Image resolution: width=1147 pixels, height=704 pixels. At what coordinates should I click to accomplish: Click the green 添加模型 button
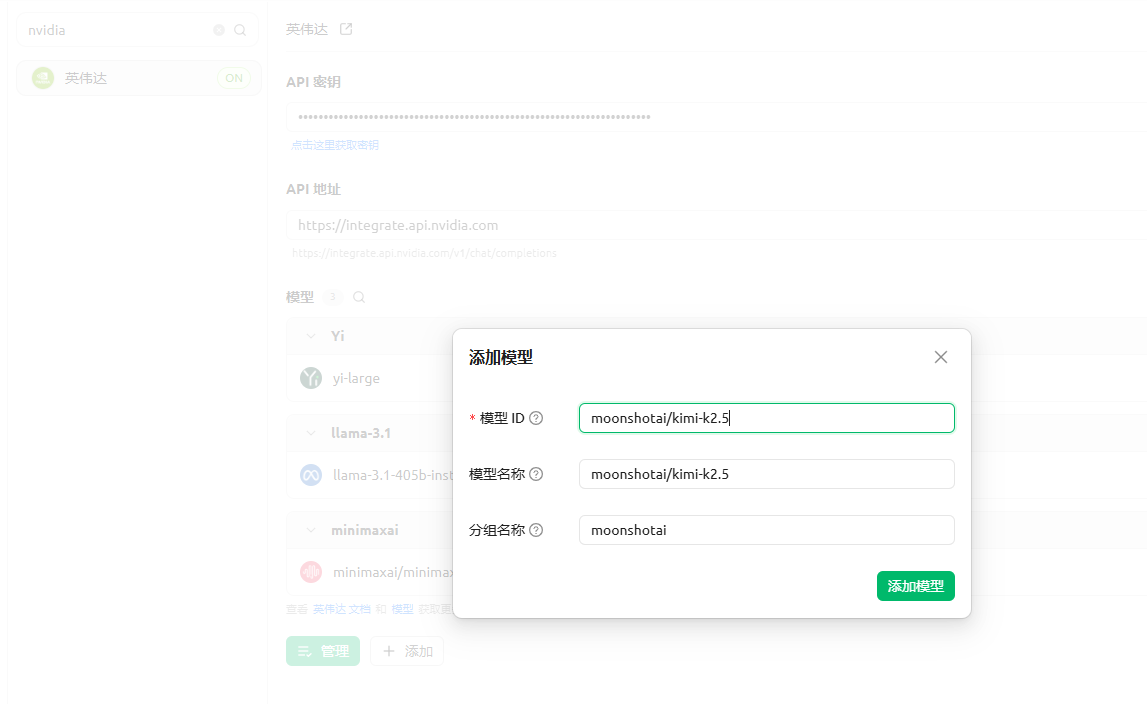coord(915,586)
